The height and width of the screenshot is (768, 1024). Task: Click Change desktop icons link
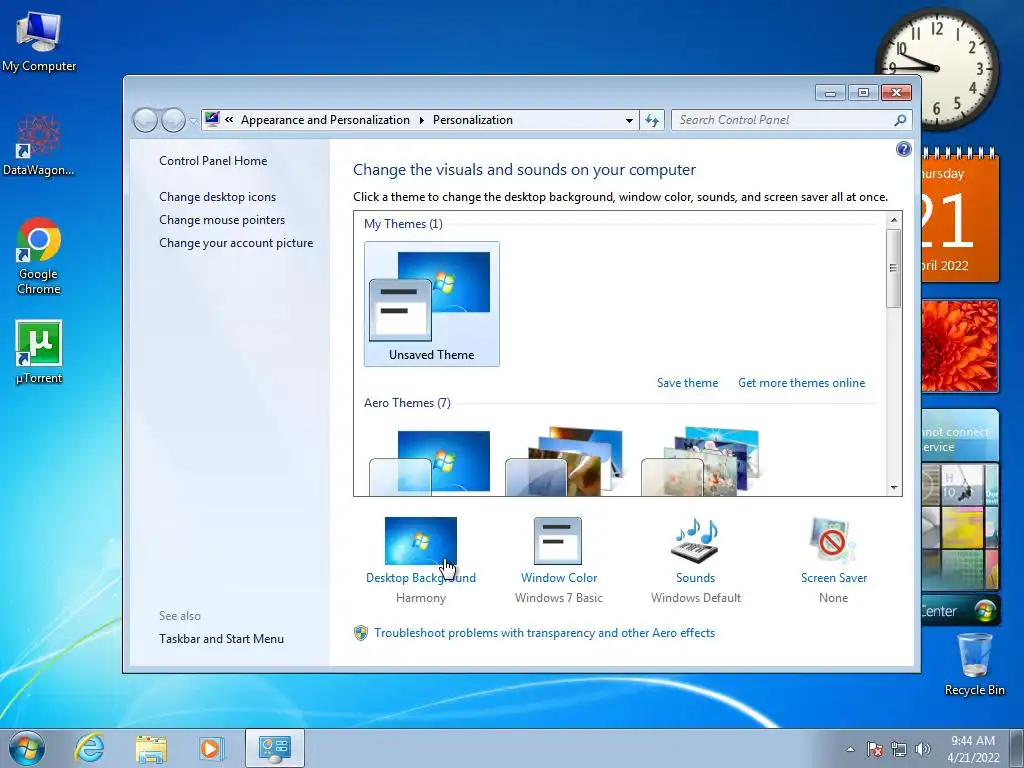point(217,197)
